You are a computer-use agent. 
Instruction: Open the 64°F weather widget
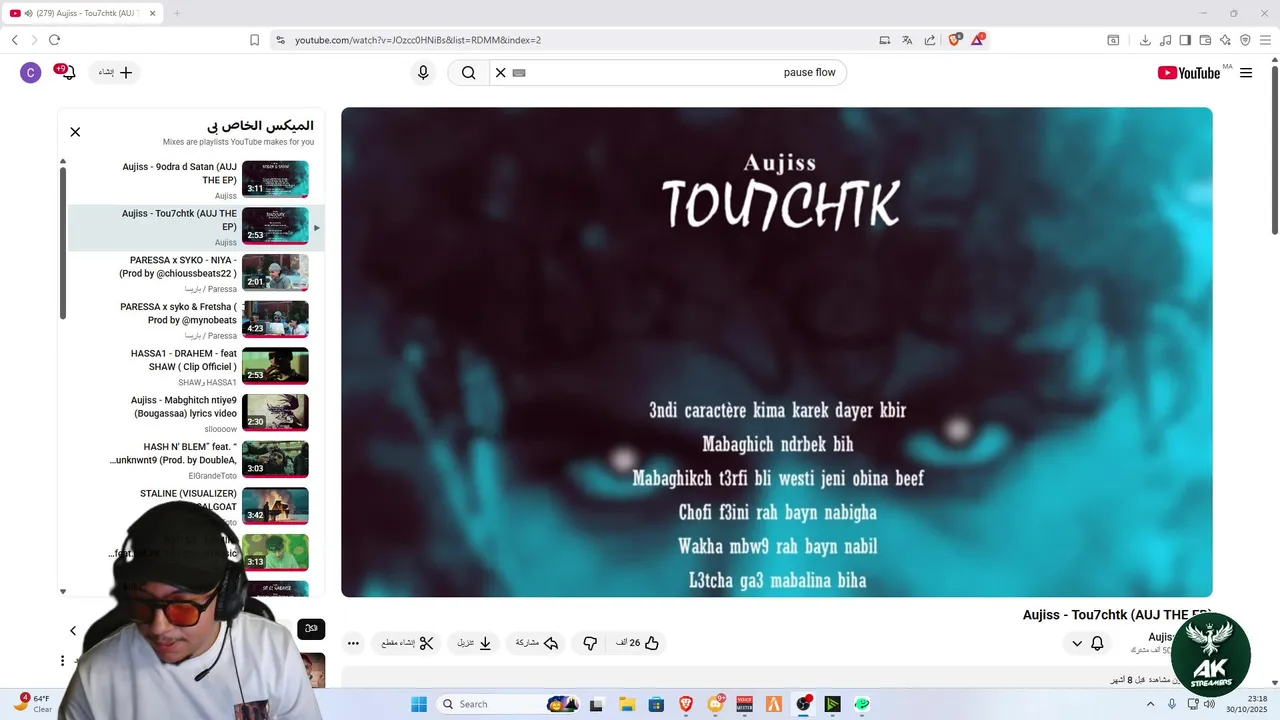coord(30,704)
